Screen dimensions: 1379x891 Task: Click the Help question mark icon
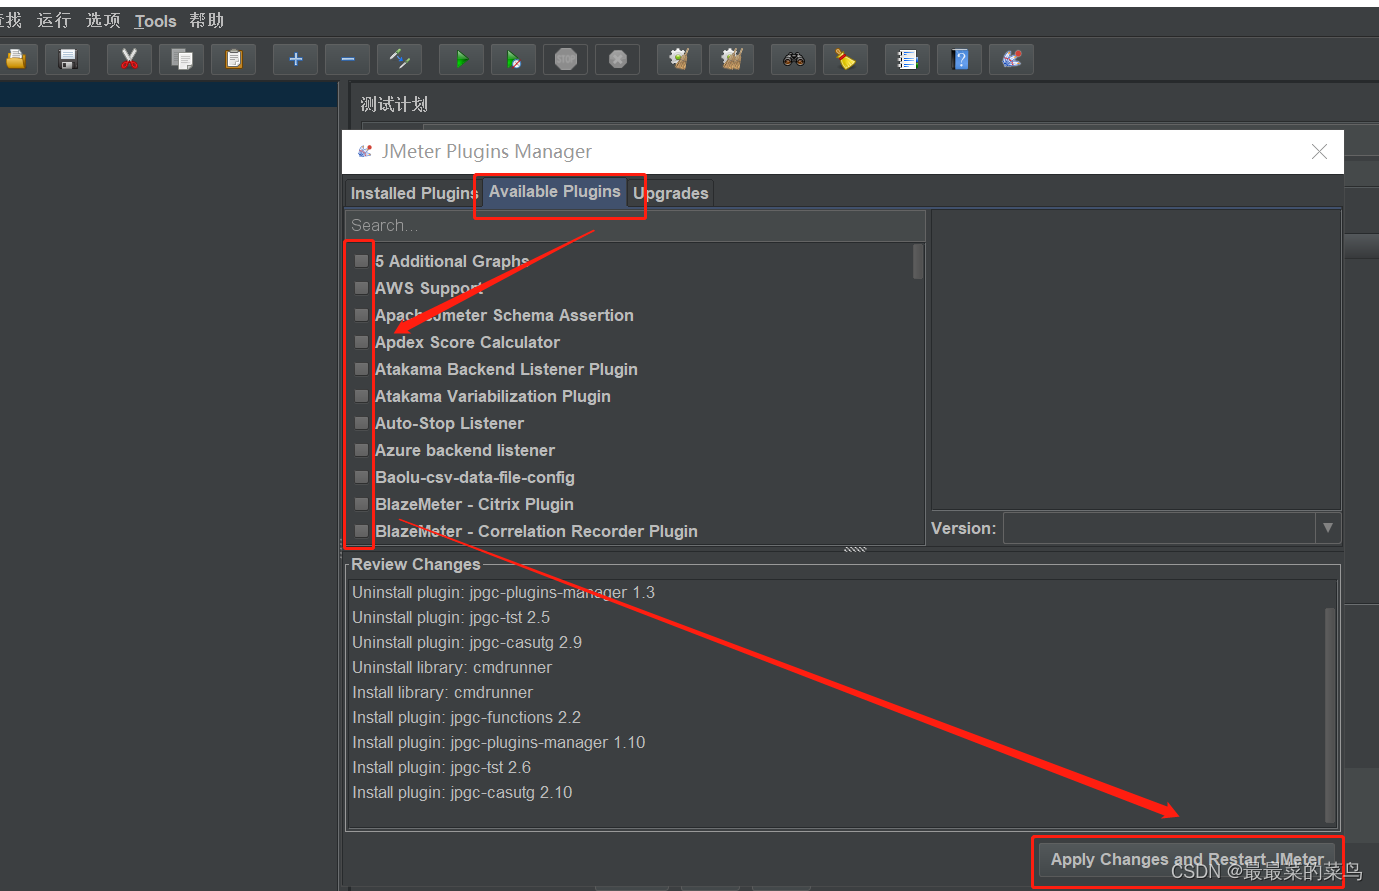click(x=959, y=60)
